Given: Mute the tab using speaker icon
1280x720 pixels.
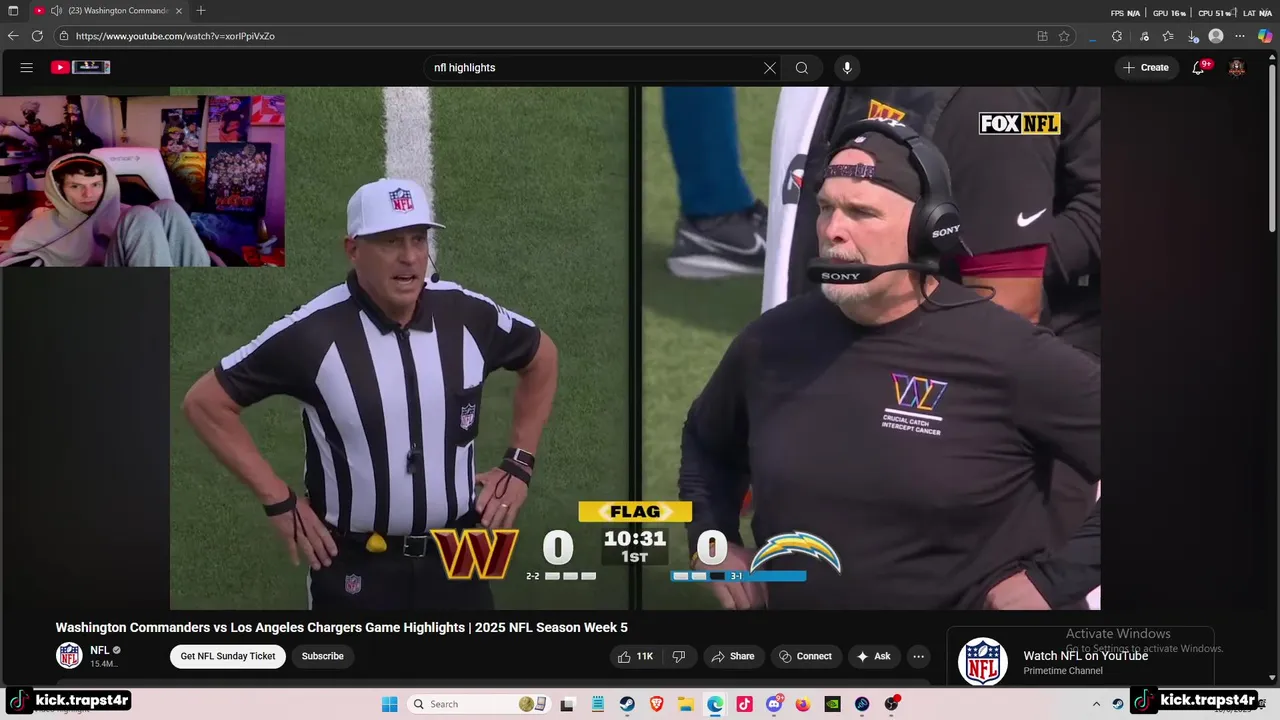Looking at the screenshot, I should pos(57,11).
